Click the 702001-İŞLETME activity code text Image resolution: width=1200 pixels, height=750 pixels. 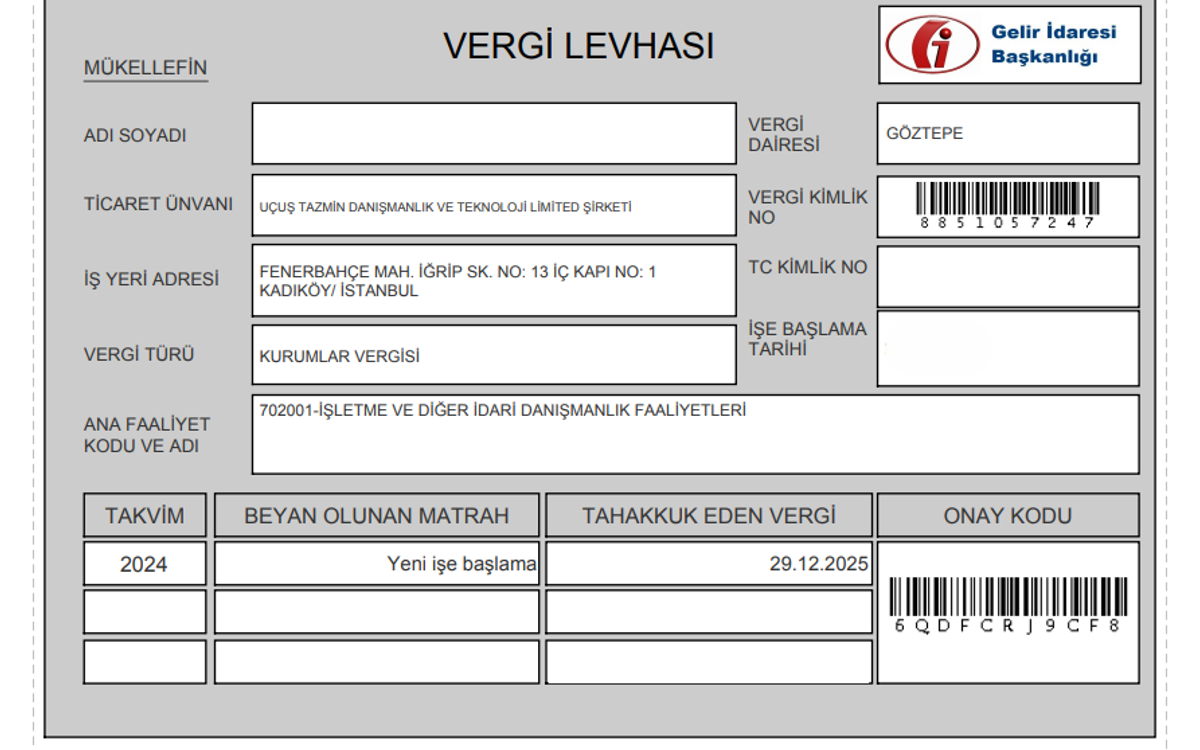503,409
